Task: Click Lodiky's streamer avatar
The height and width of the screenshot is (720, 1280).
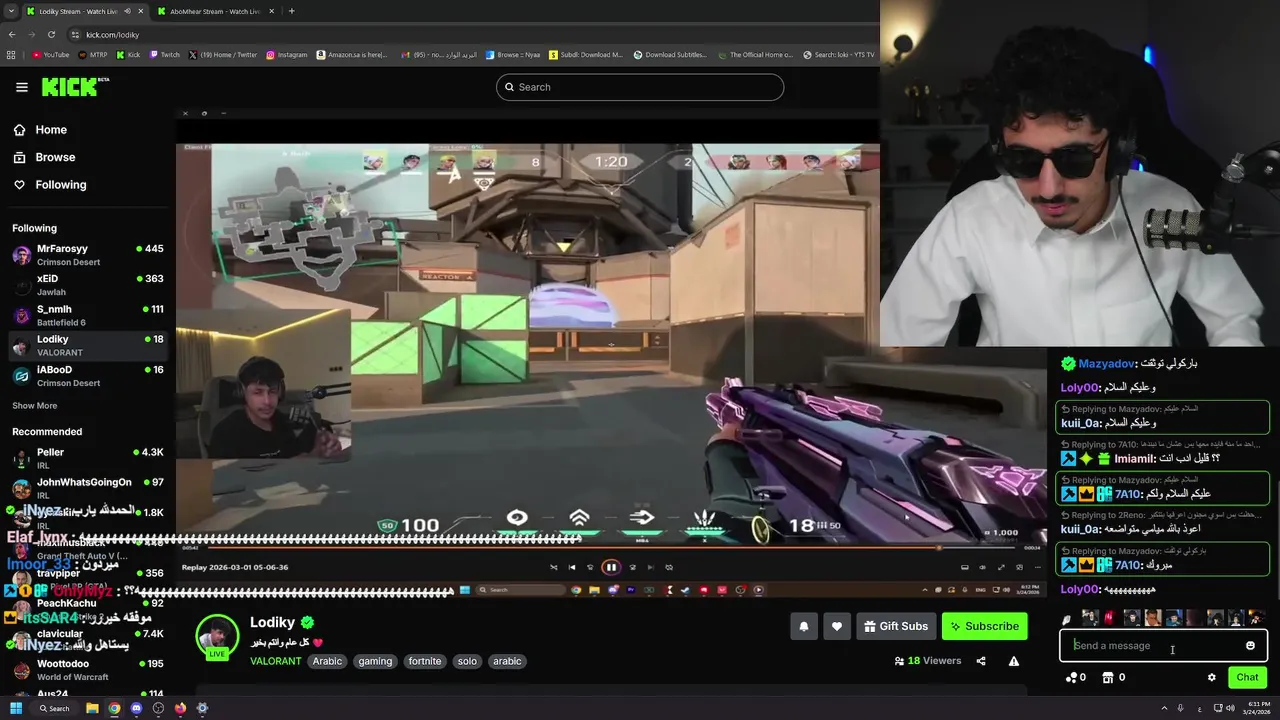Action: point(217,637)
